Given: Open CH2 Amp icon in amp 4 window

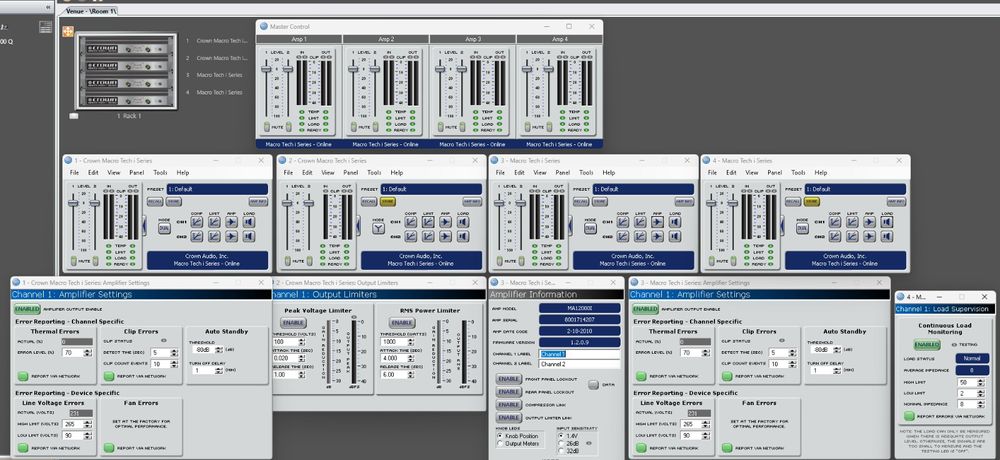Looking at the screenshot, I should [869, 237].
